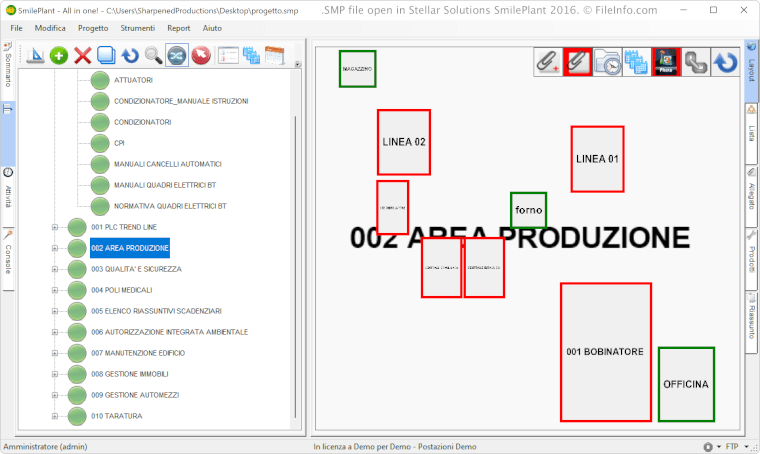
Task: Click the chain link icon
Action: pos(696,62)
